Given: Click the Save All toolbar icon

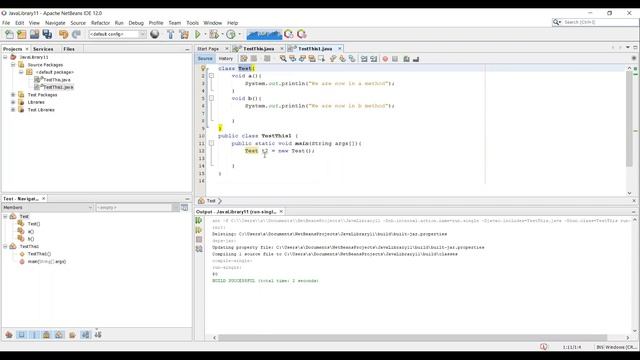Looking at the screenshot, I should (x=47, y=35).
